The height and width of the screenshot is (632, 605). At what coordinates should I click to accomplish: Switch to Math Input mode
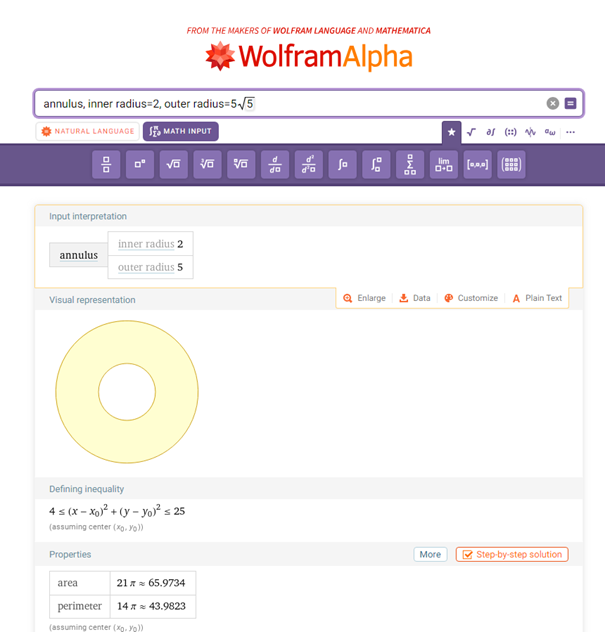coord(181,131)
